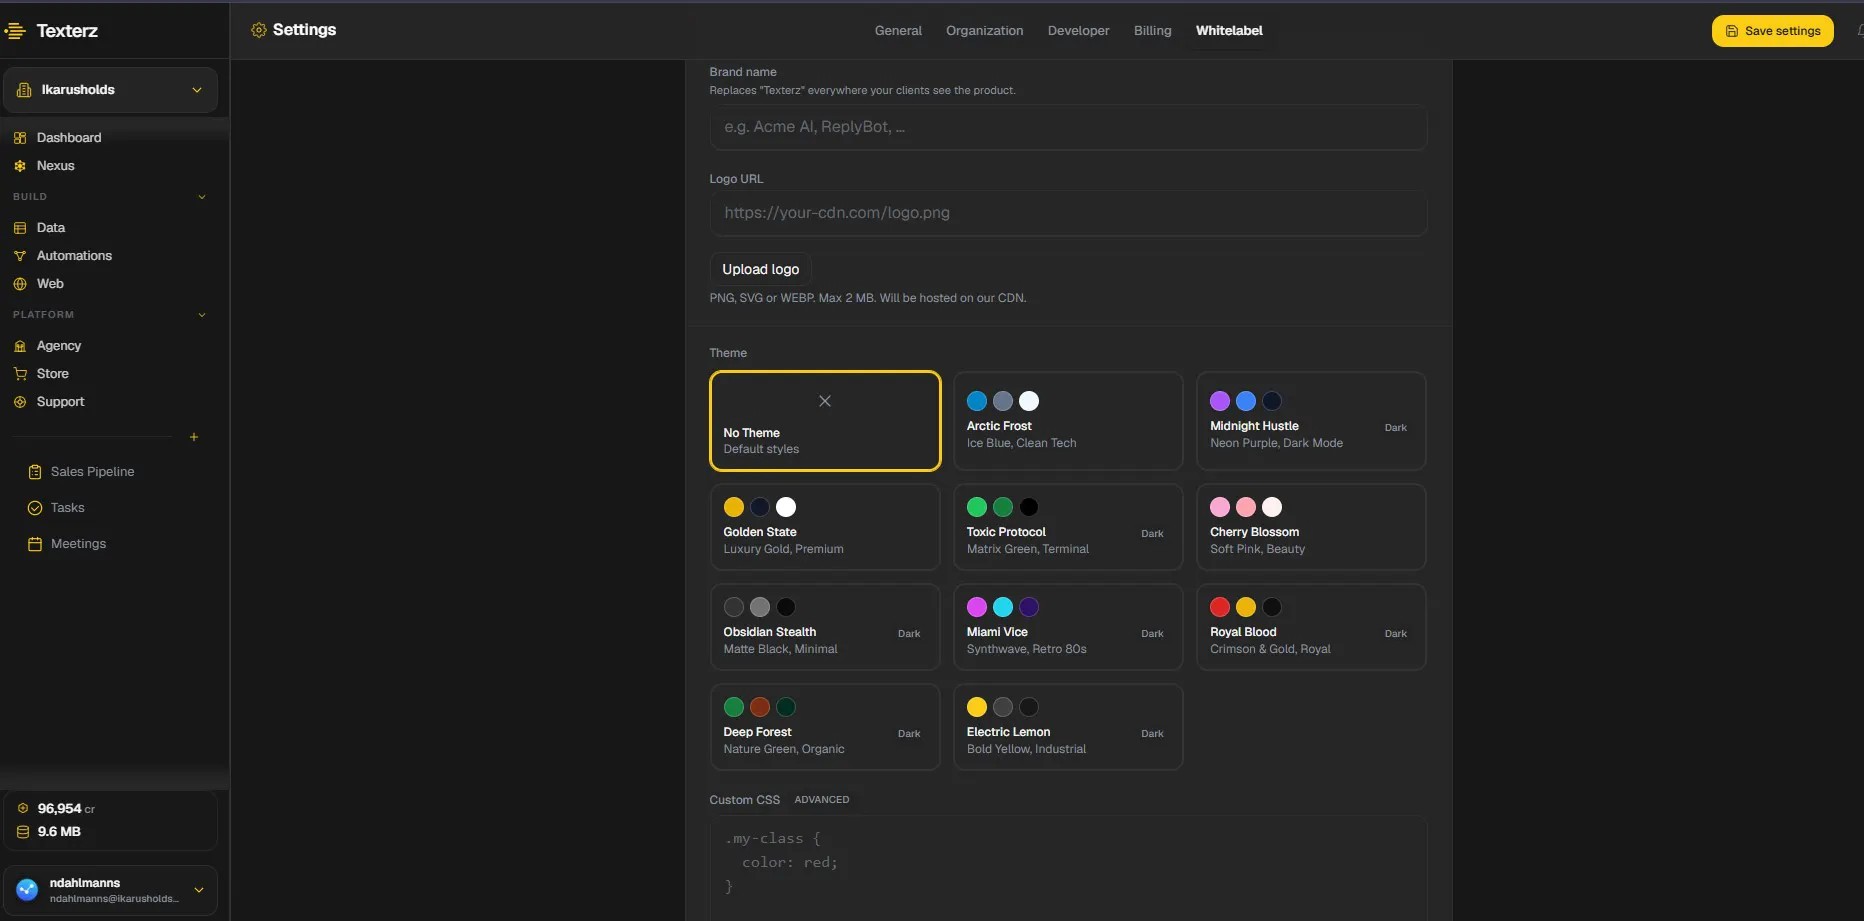Select the Cherry Blossom theme
Viewport: 1864px width, 921px height.
click(x=1311, y=527)
